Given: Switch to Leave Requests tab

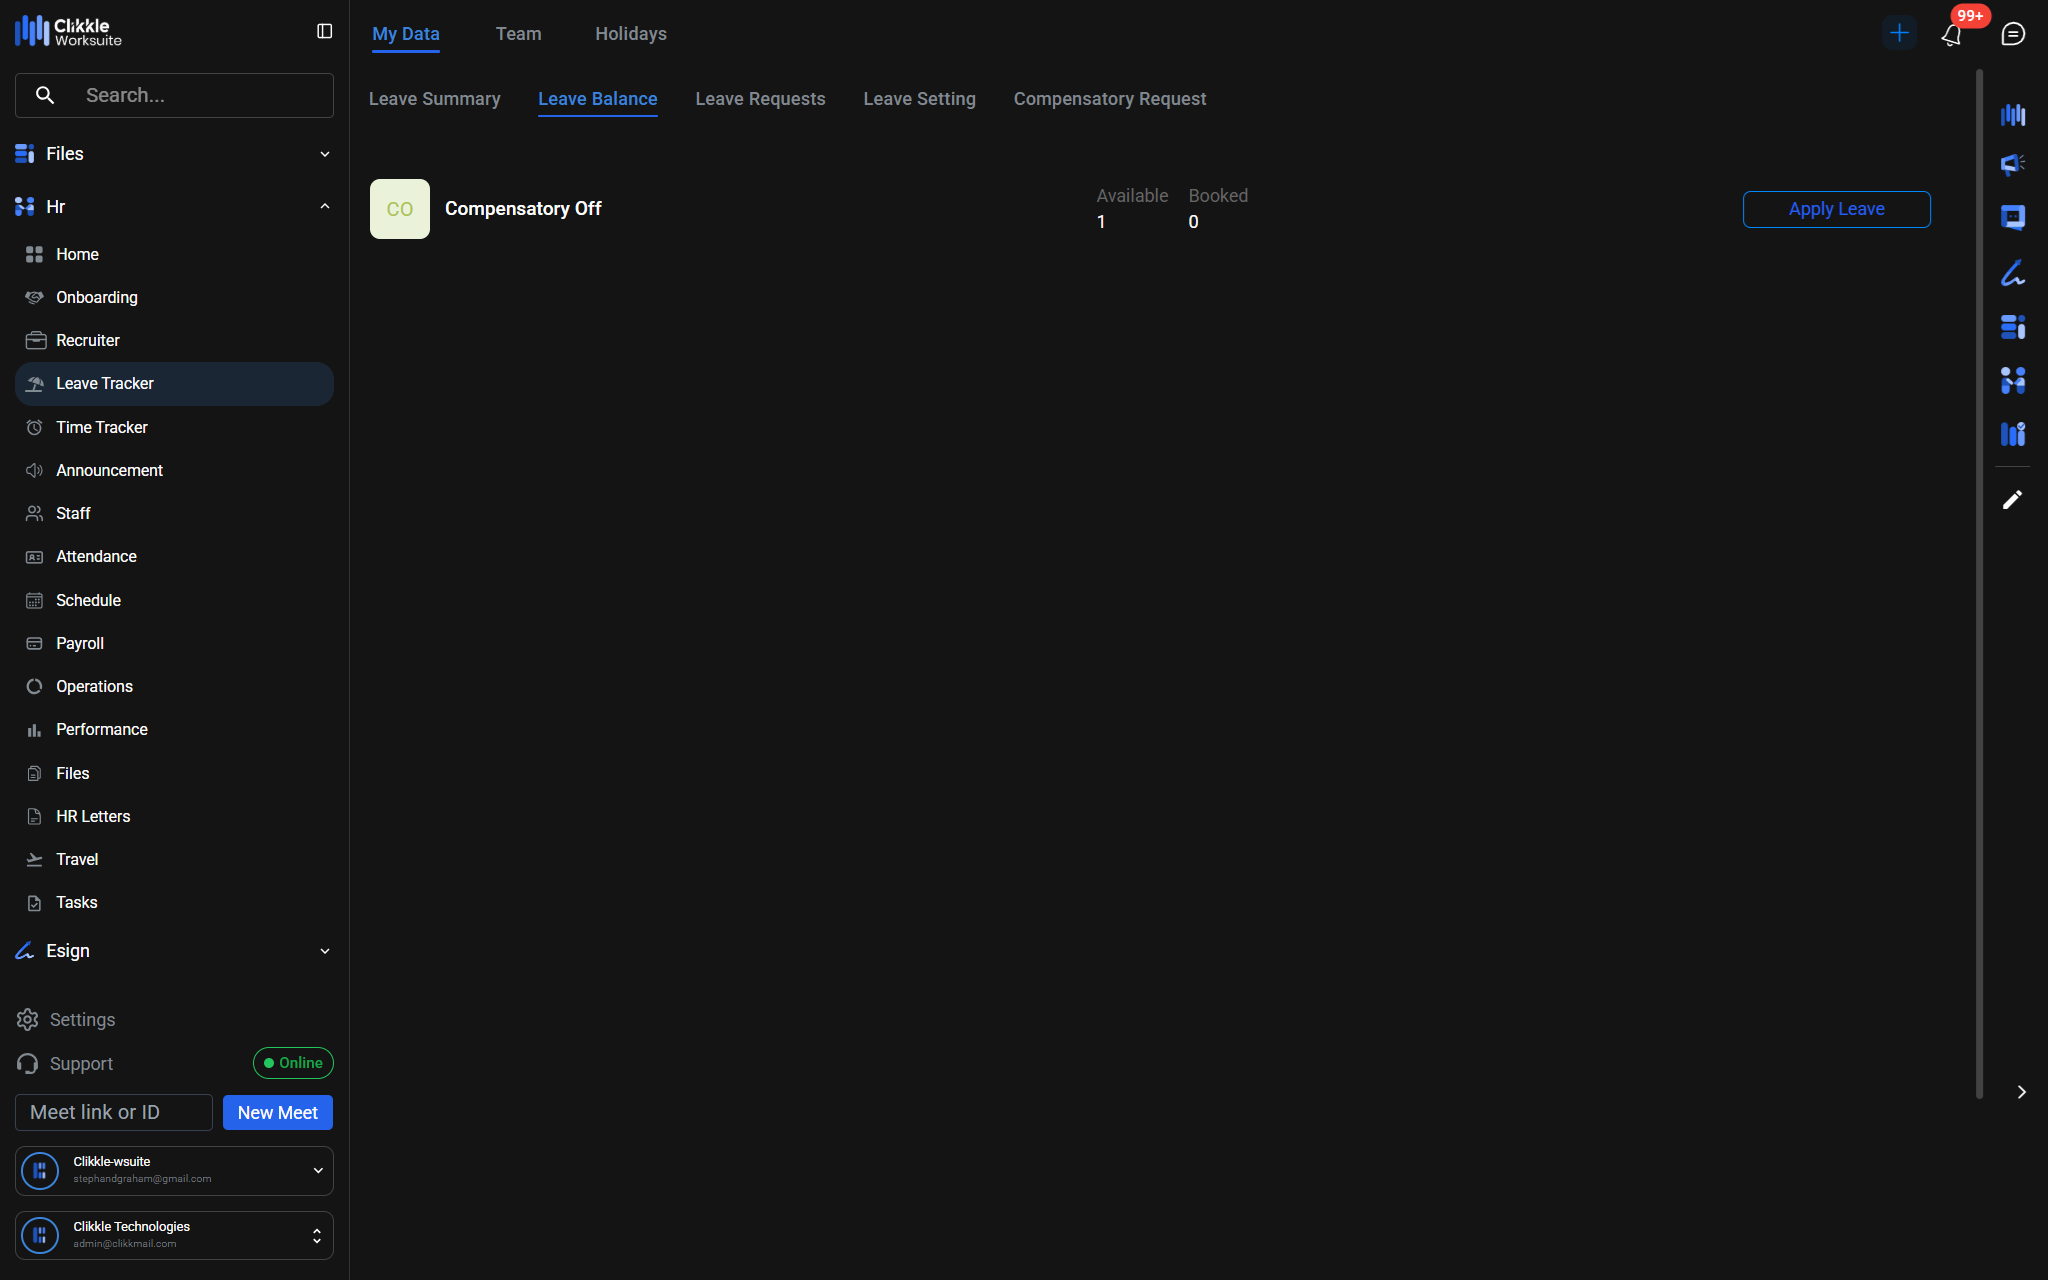Looking at the screenshot, I should [760, 99].
